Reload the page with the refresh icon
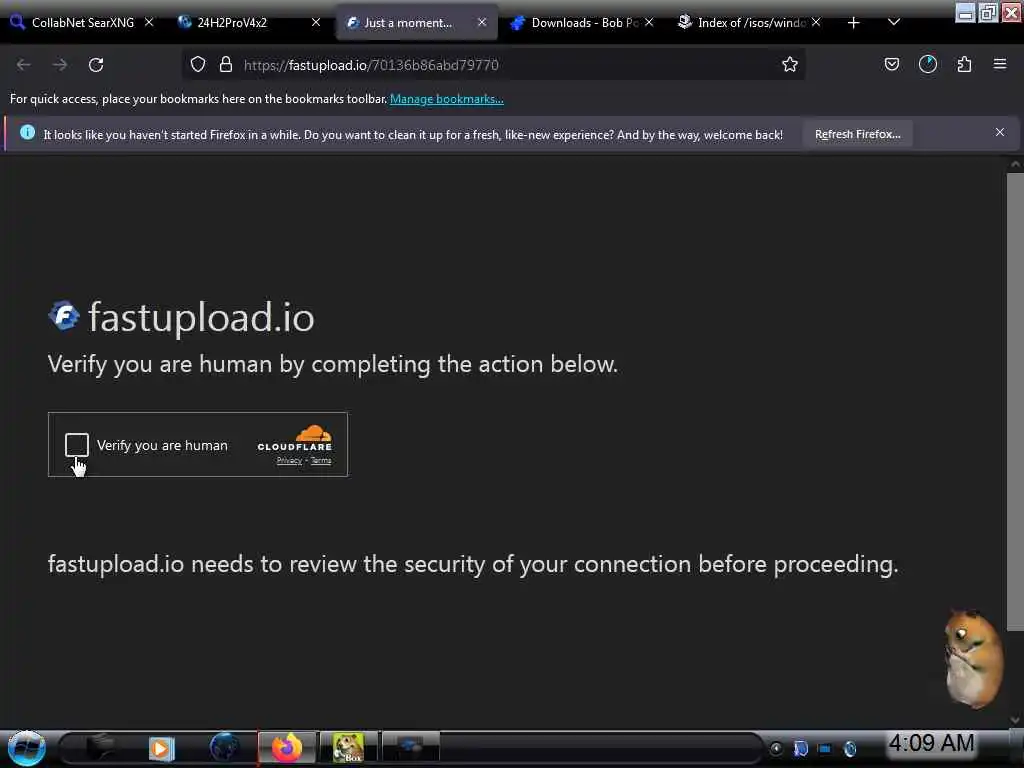This screenshot has width=1024, height=768. (x=96, y=65)
